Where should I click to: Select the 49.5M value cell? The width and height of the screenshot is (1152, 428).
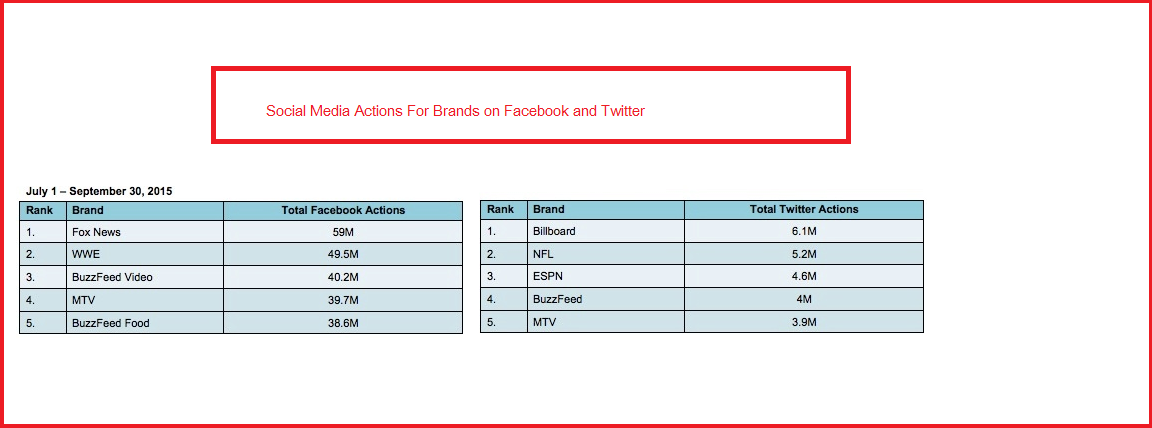(x=343, y=255)
